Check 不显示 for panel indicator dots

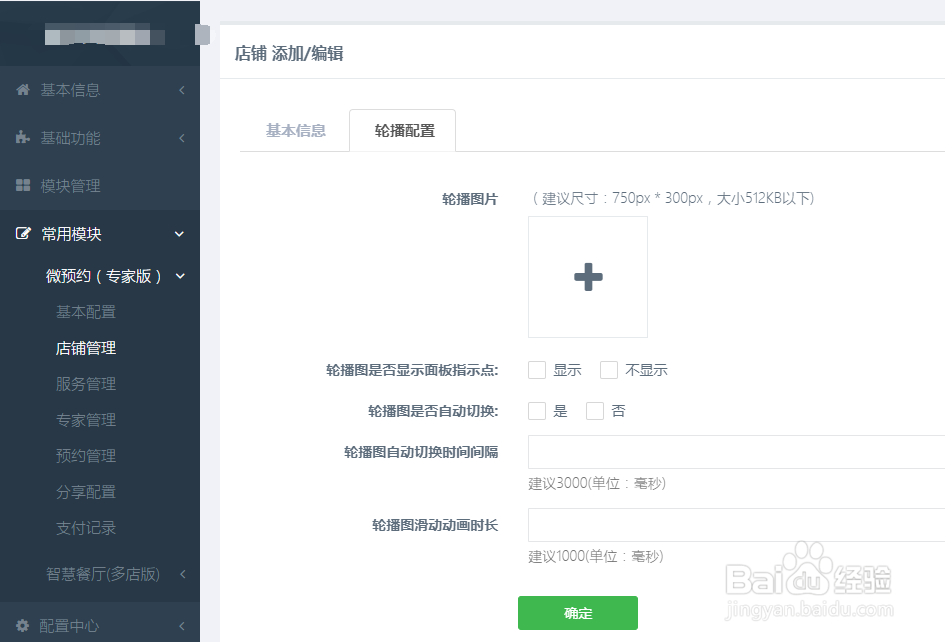pos(609,370)
